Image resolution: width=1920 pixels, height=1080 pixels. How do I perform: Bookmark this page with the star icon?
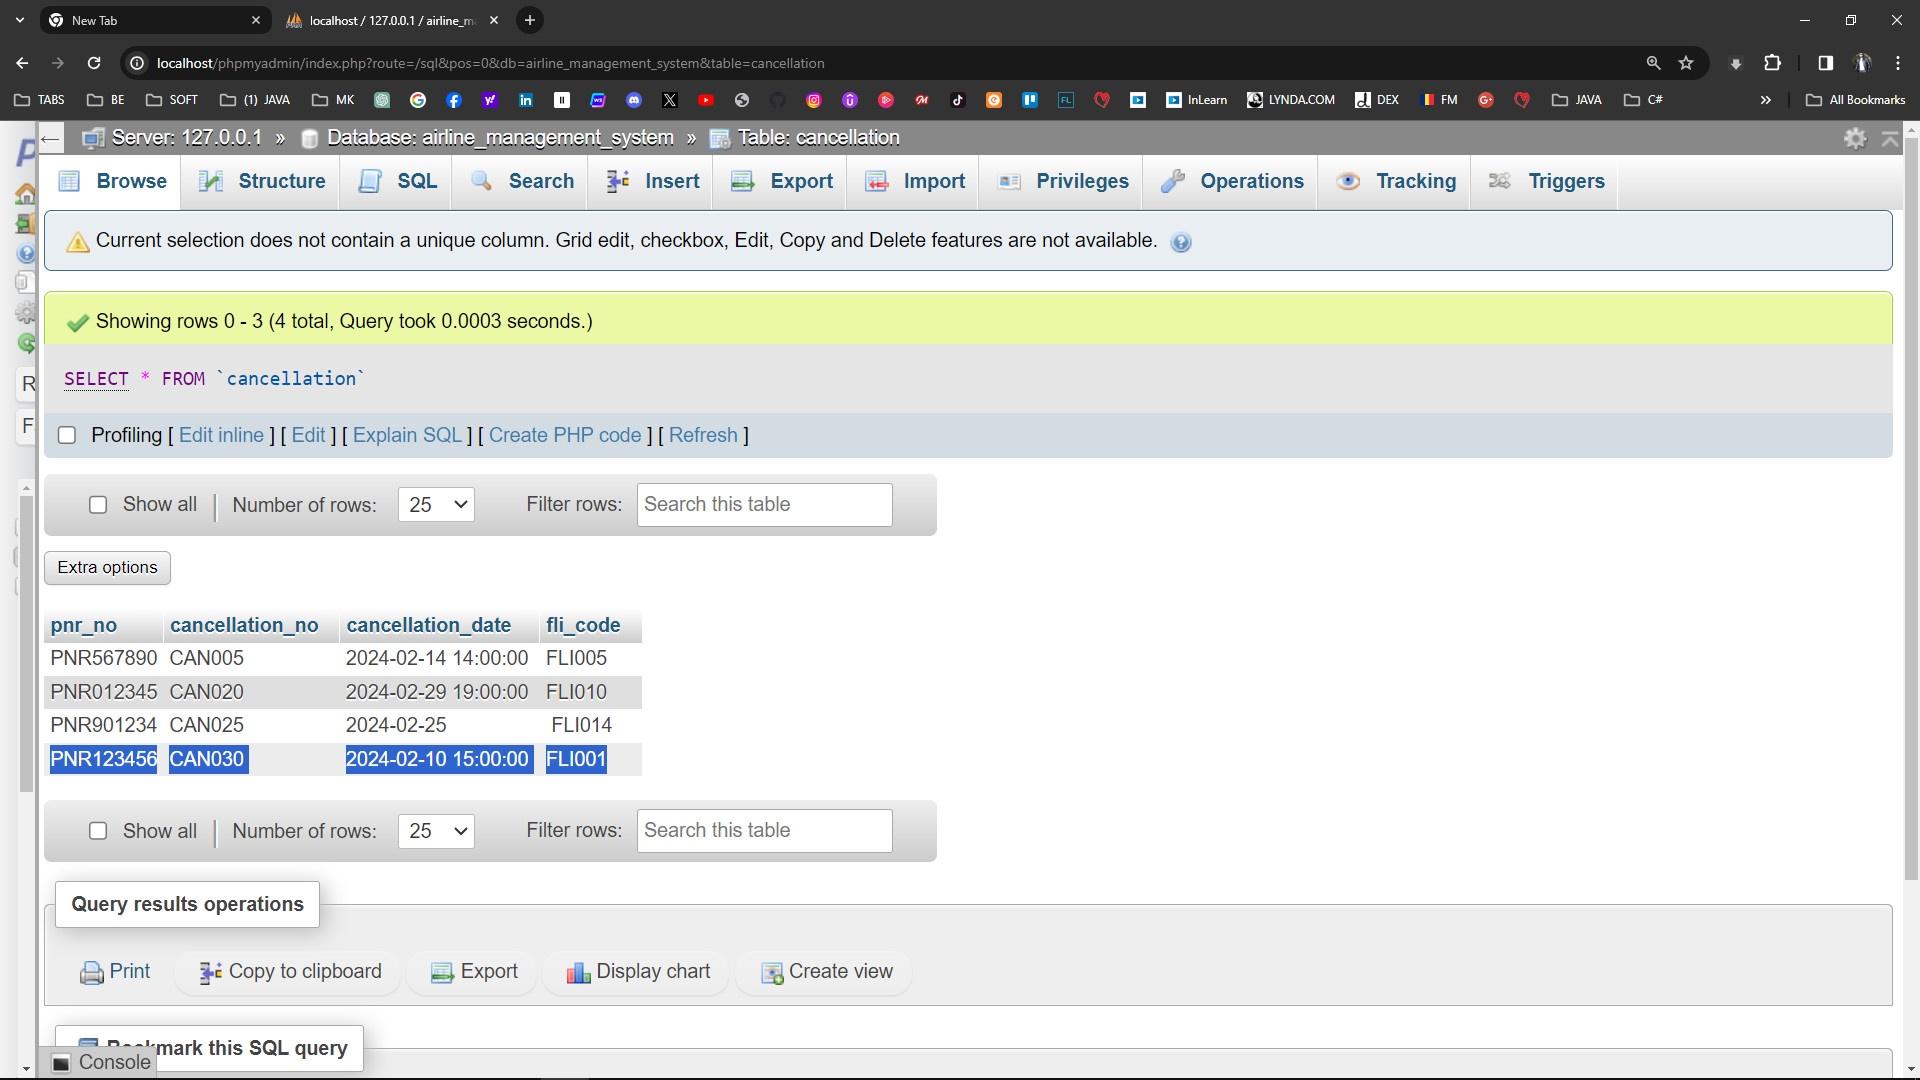coord(1686,63)
